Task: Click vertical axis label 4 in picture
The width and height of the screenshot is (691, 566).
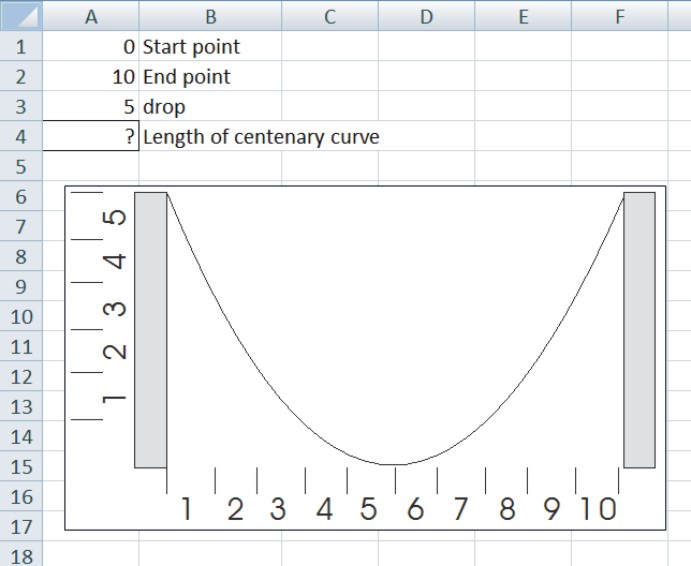Action: click(x=115, y=261)
